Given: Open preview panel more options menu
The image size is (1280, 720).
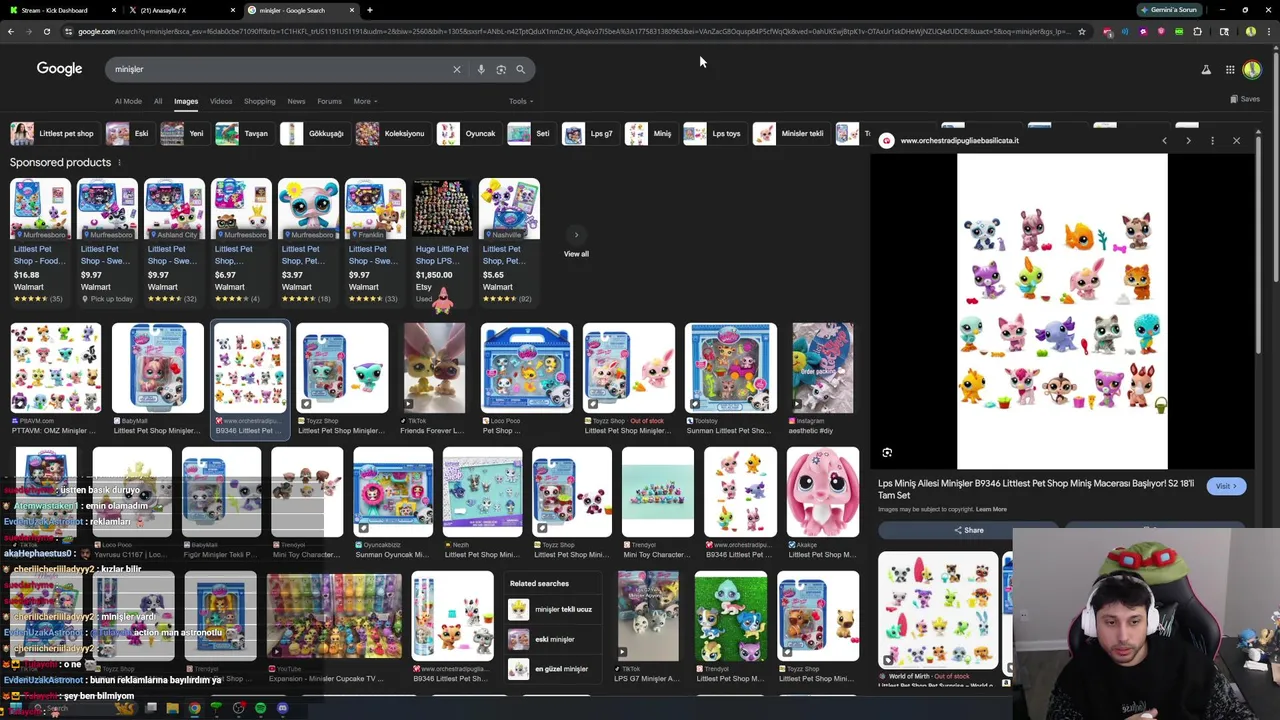Looking at the screenshot, I should [1212, 141].
